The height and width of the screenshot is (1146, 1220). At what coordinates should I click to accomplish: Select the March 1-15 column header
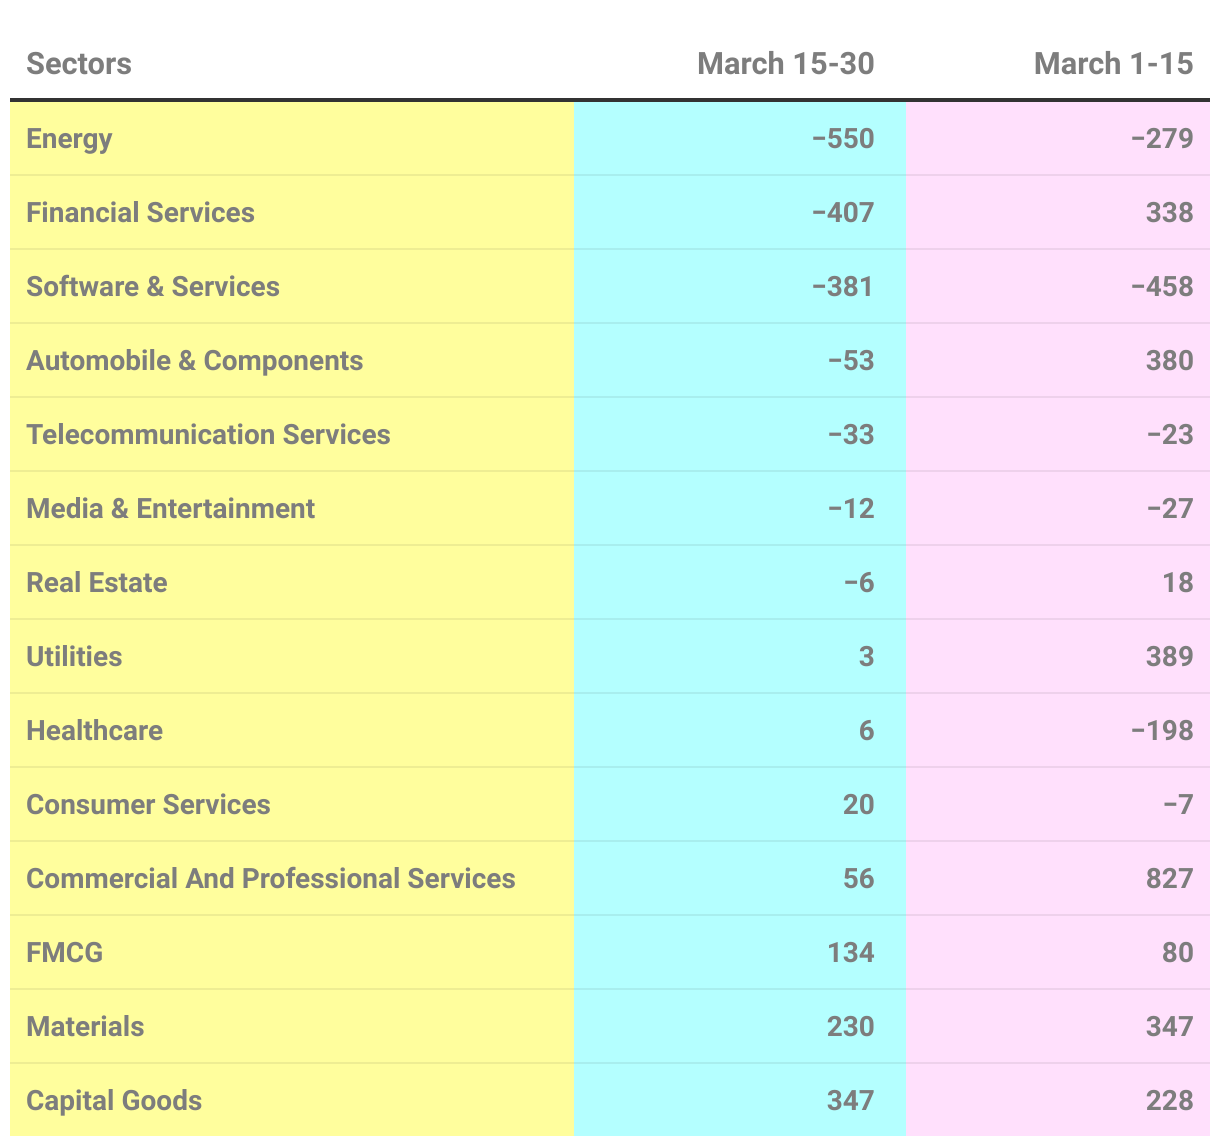pyautogui.click(x=1113, y=64)
